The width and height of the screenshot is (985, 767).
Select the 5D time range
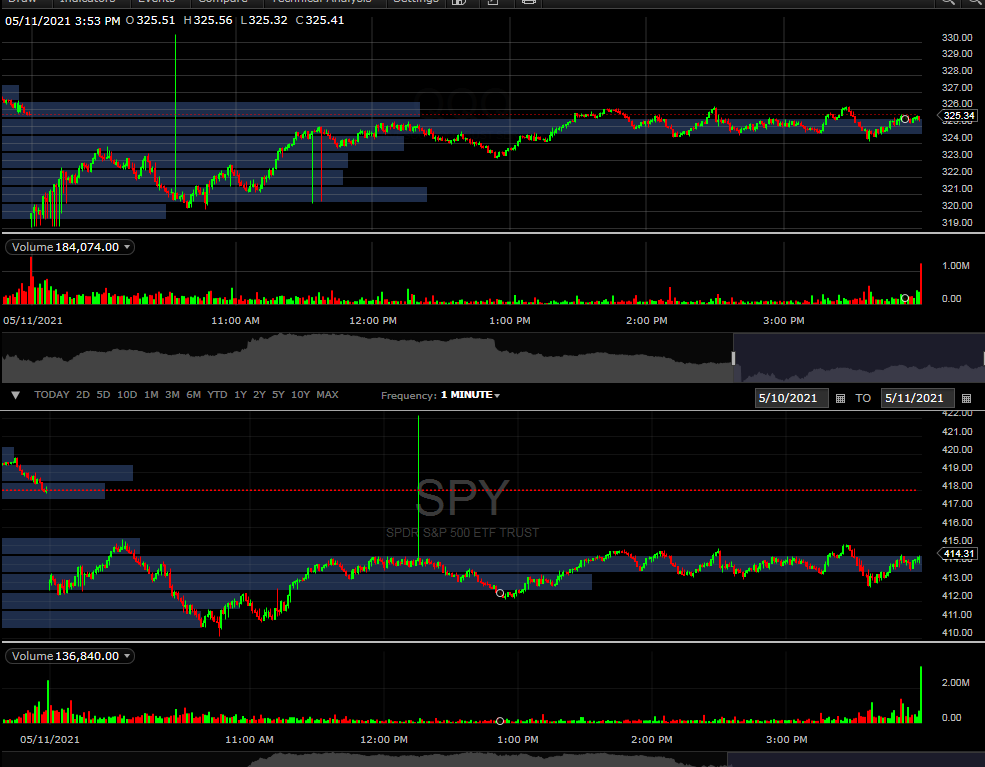pos(104,394)
